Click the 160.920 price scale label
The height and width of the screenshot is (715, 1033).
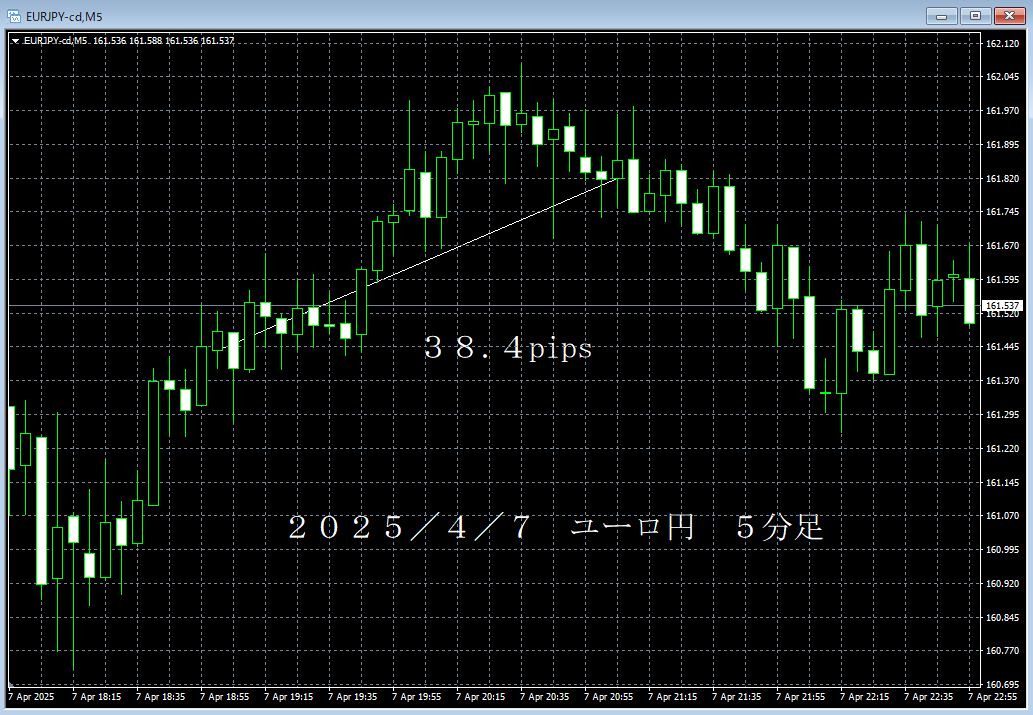(x=1002, y=583)
